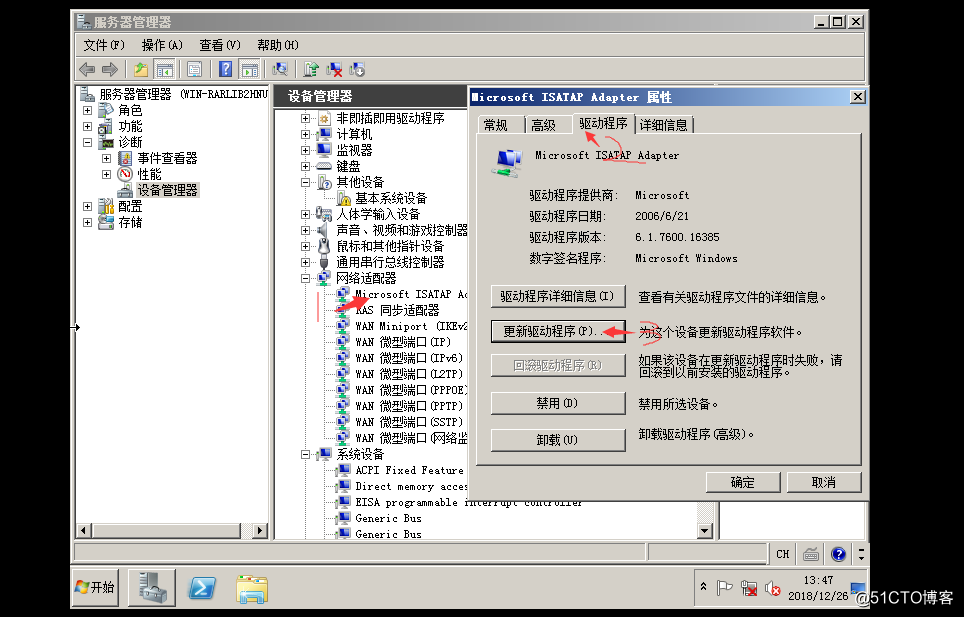Click the language bar keyboard icon
The image size is (964, 617).
(x=811, y=554)
